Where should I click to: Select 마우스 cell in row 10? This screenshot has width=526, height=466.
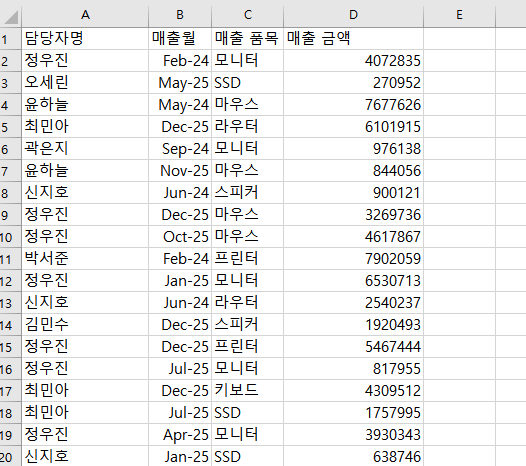point(248,237)
